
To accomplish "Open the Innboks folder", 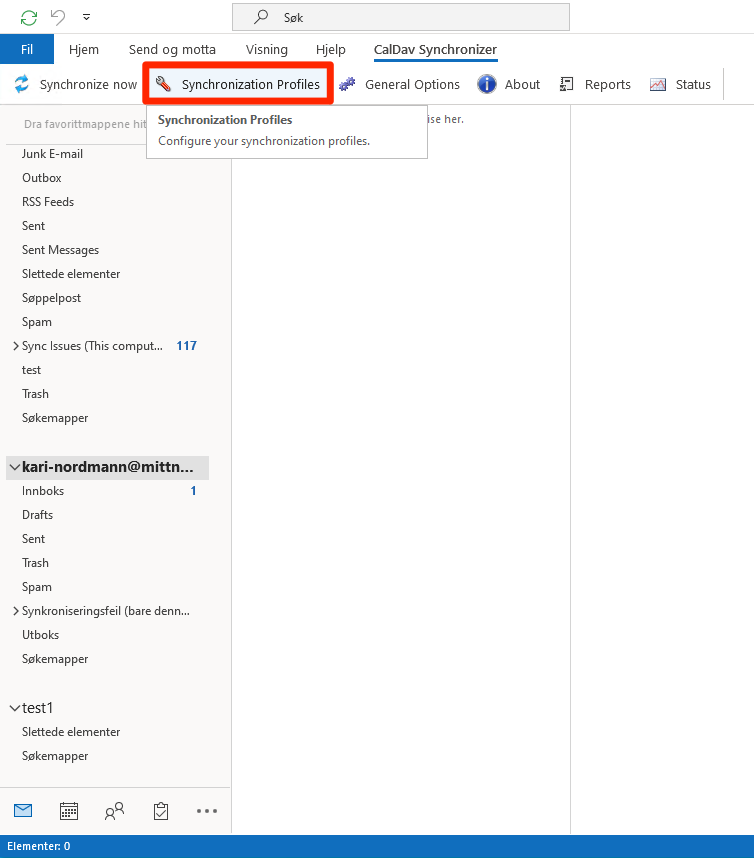I will coord(43,491).
